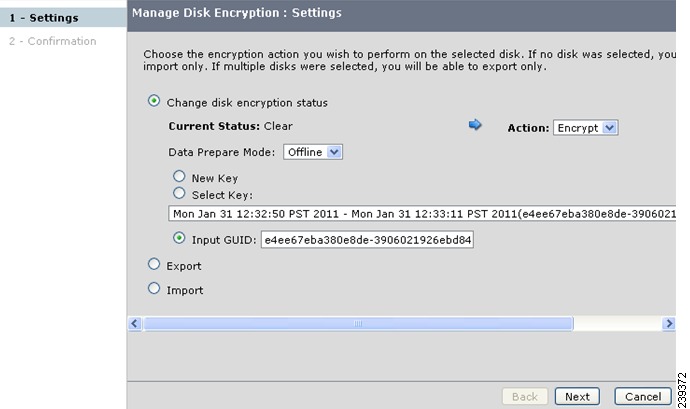Click the left scroll arrow icon
The image size is (690, 409).
pyautogui.click(x=135, y=324)
